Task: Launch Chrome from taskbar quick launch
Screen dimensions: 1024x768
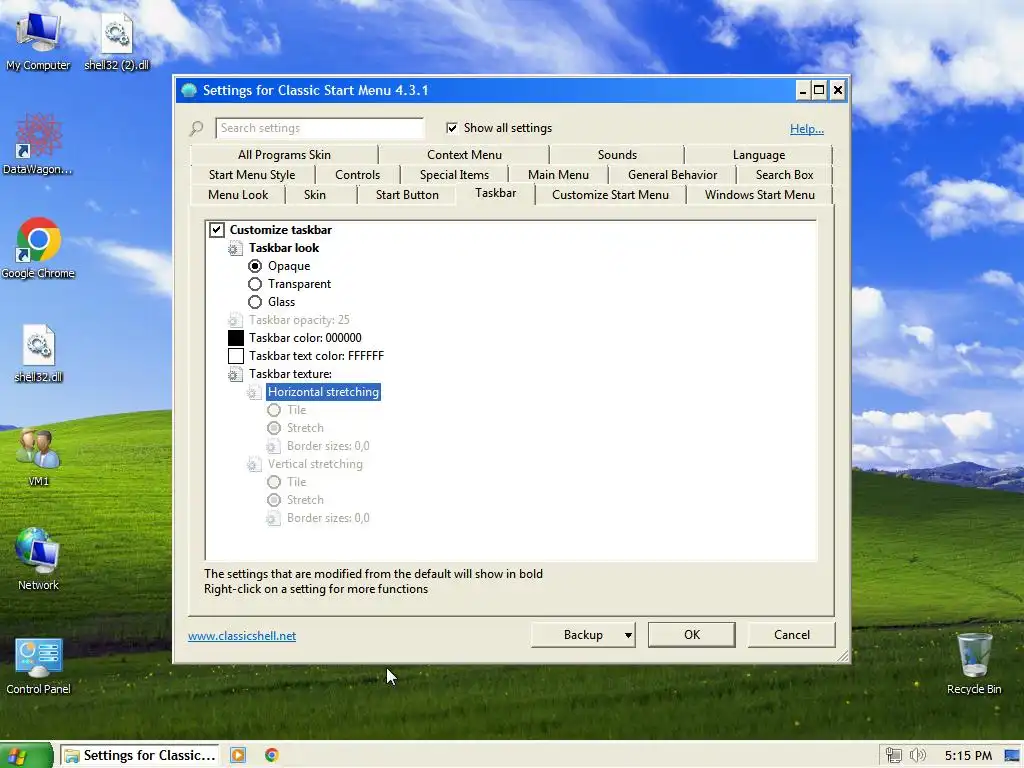Action: (272, 756)
